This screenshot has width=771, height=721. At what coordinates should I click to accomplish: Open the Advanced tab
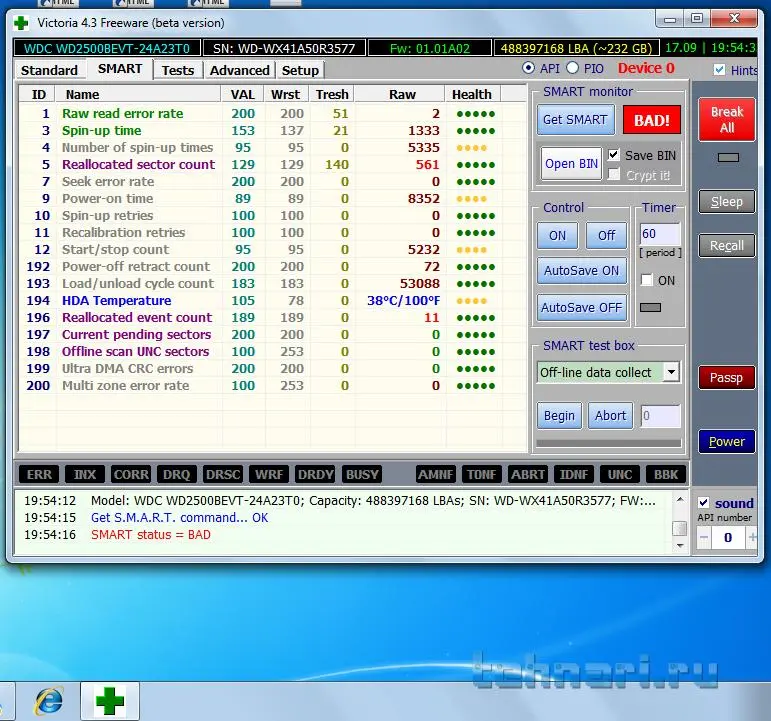point(239,70)
